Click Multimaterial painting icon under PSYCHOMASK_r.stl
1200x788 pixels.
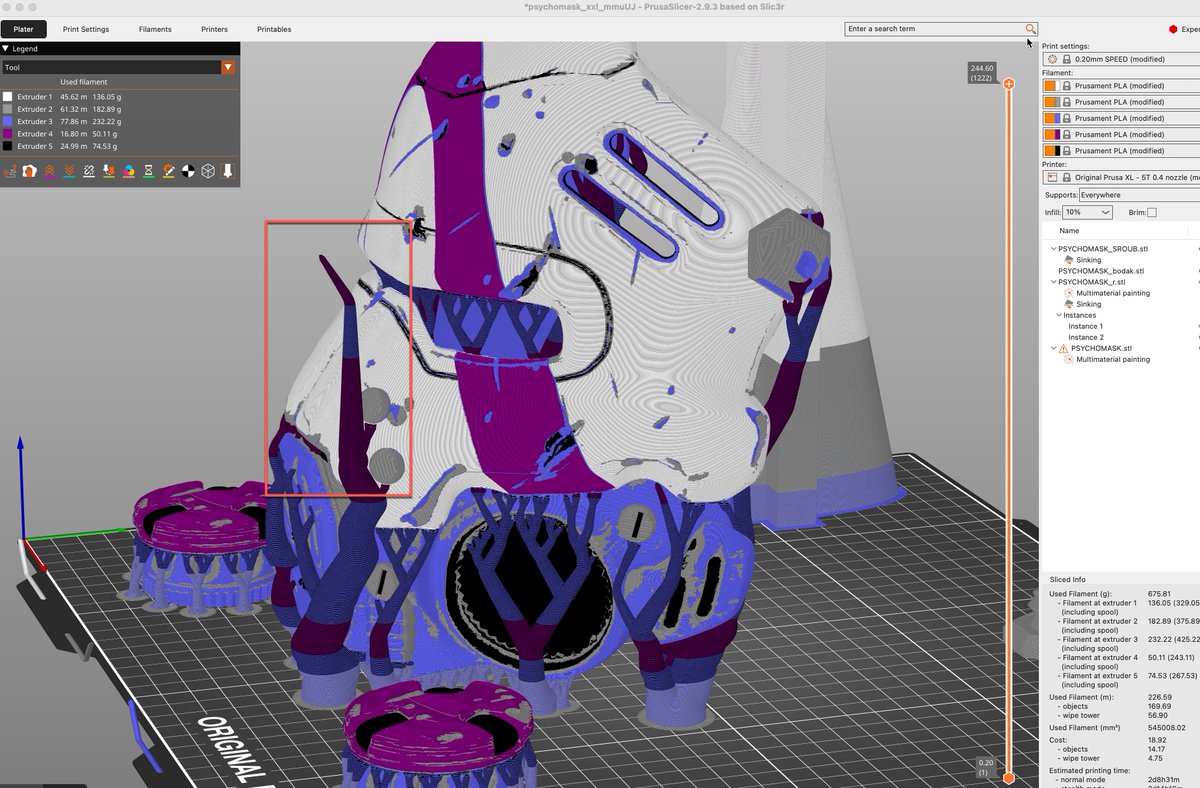point(1068,293)
